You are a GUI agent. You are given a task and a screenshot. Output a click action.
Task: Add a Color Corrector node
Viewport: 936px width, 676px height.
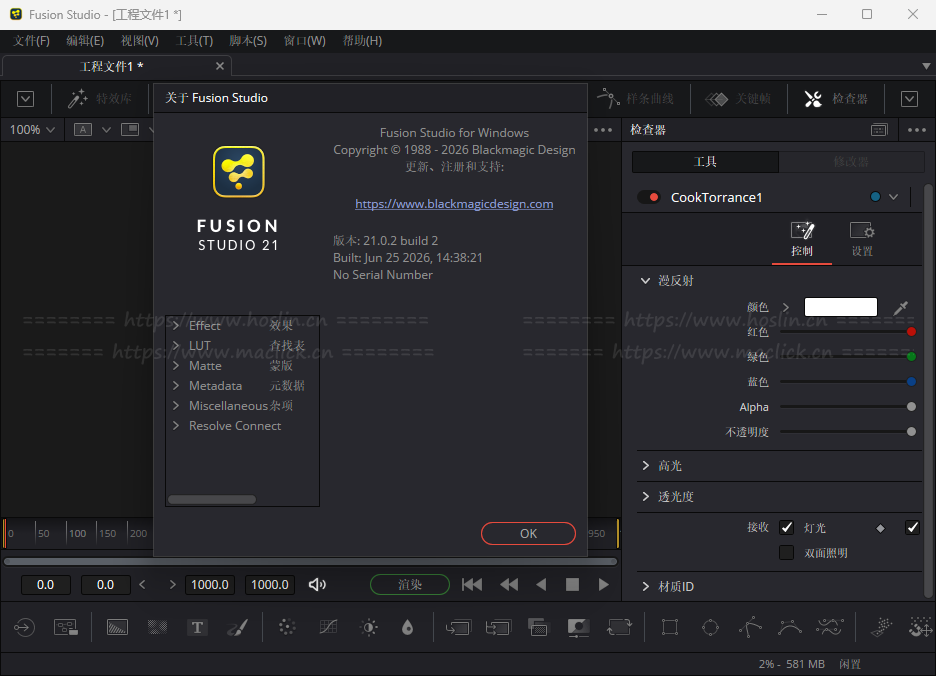[287, 627]
